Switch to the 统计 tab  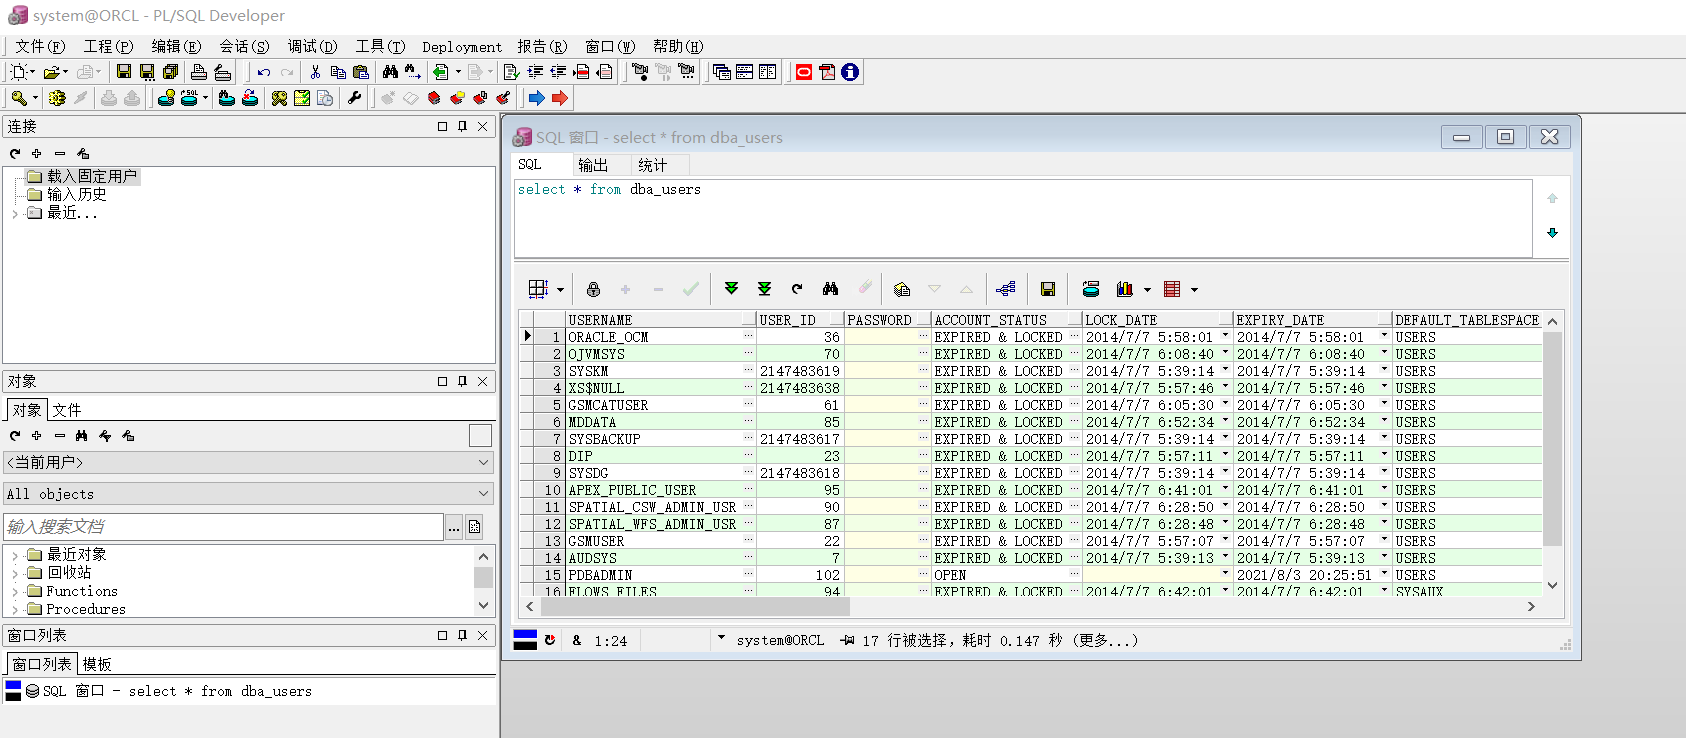[652, 165]
